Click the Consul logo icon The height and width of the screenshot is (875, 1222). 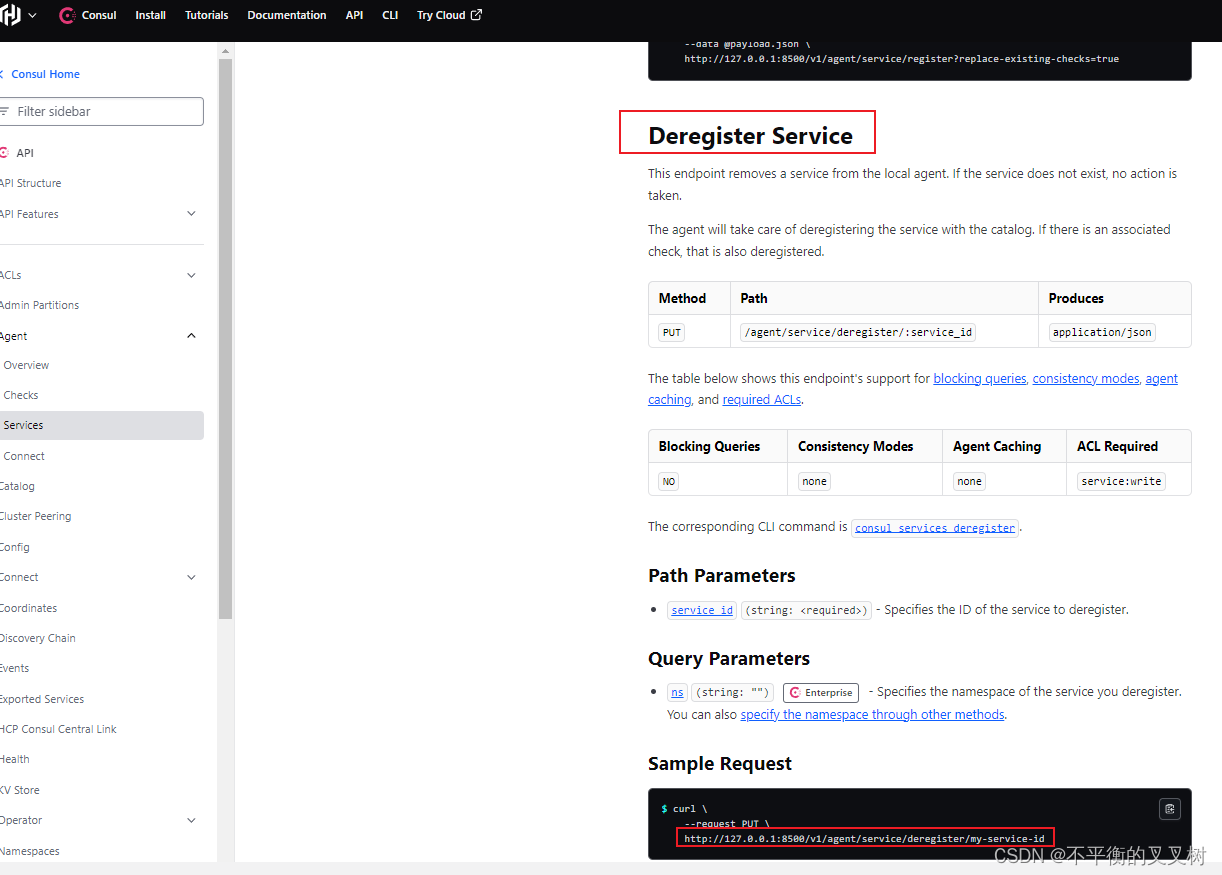coord(68,15)
